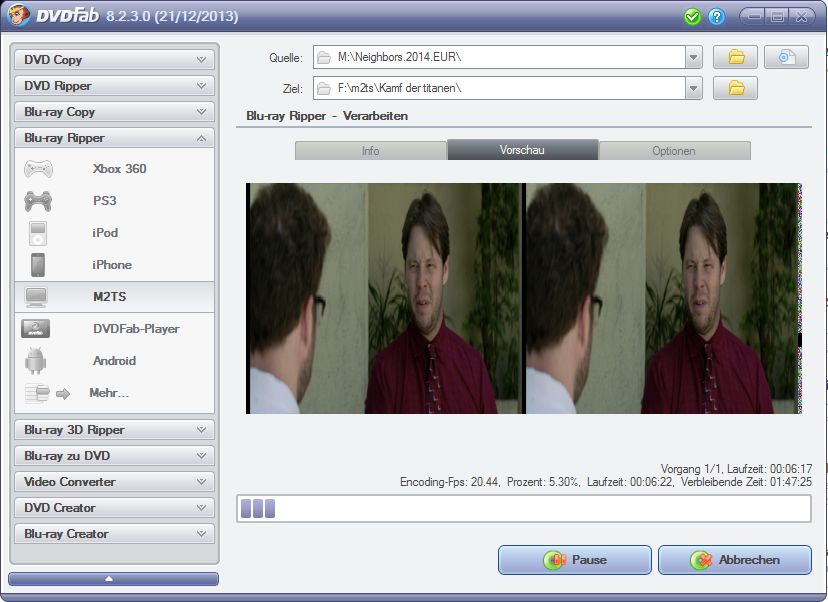Click the Verbleibende Zeit 01:47:25 status
The image size is (828, 602).
pyautogui.click(x=746, y=482)
